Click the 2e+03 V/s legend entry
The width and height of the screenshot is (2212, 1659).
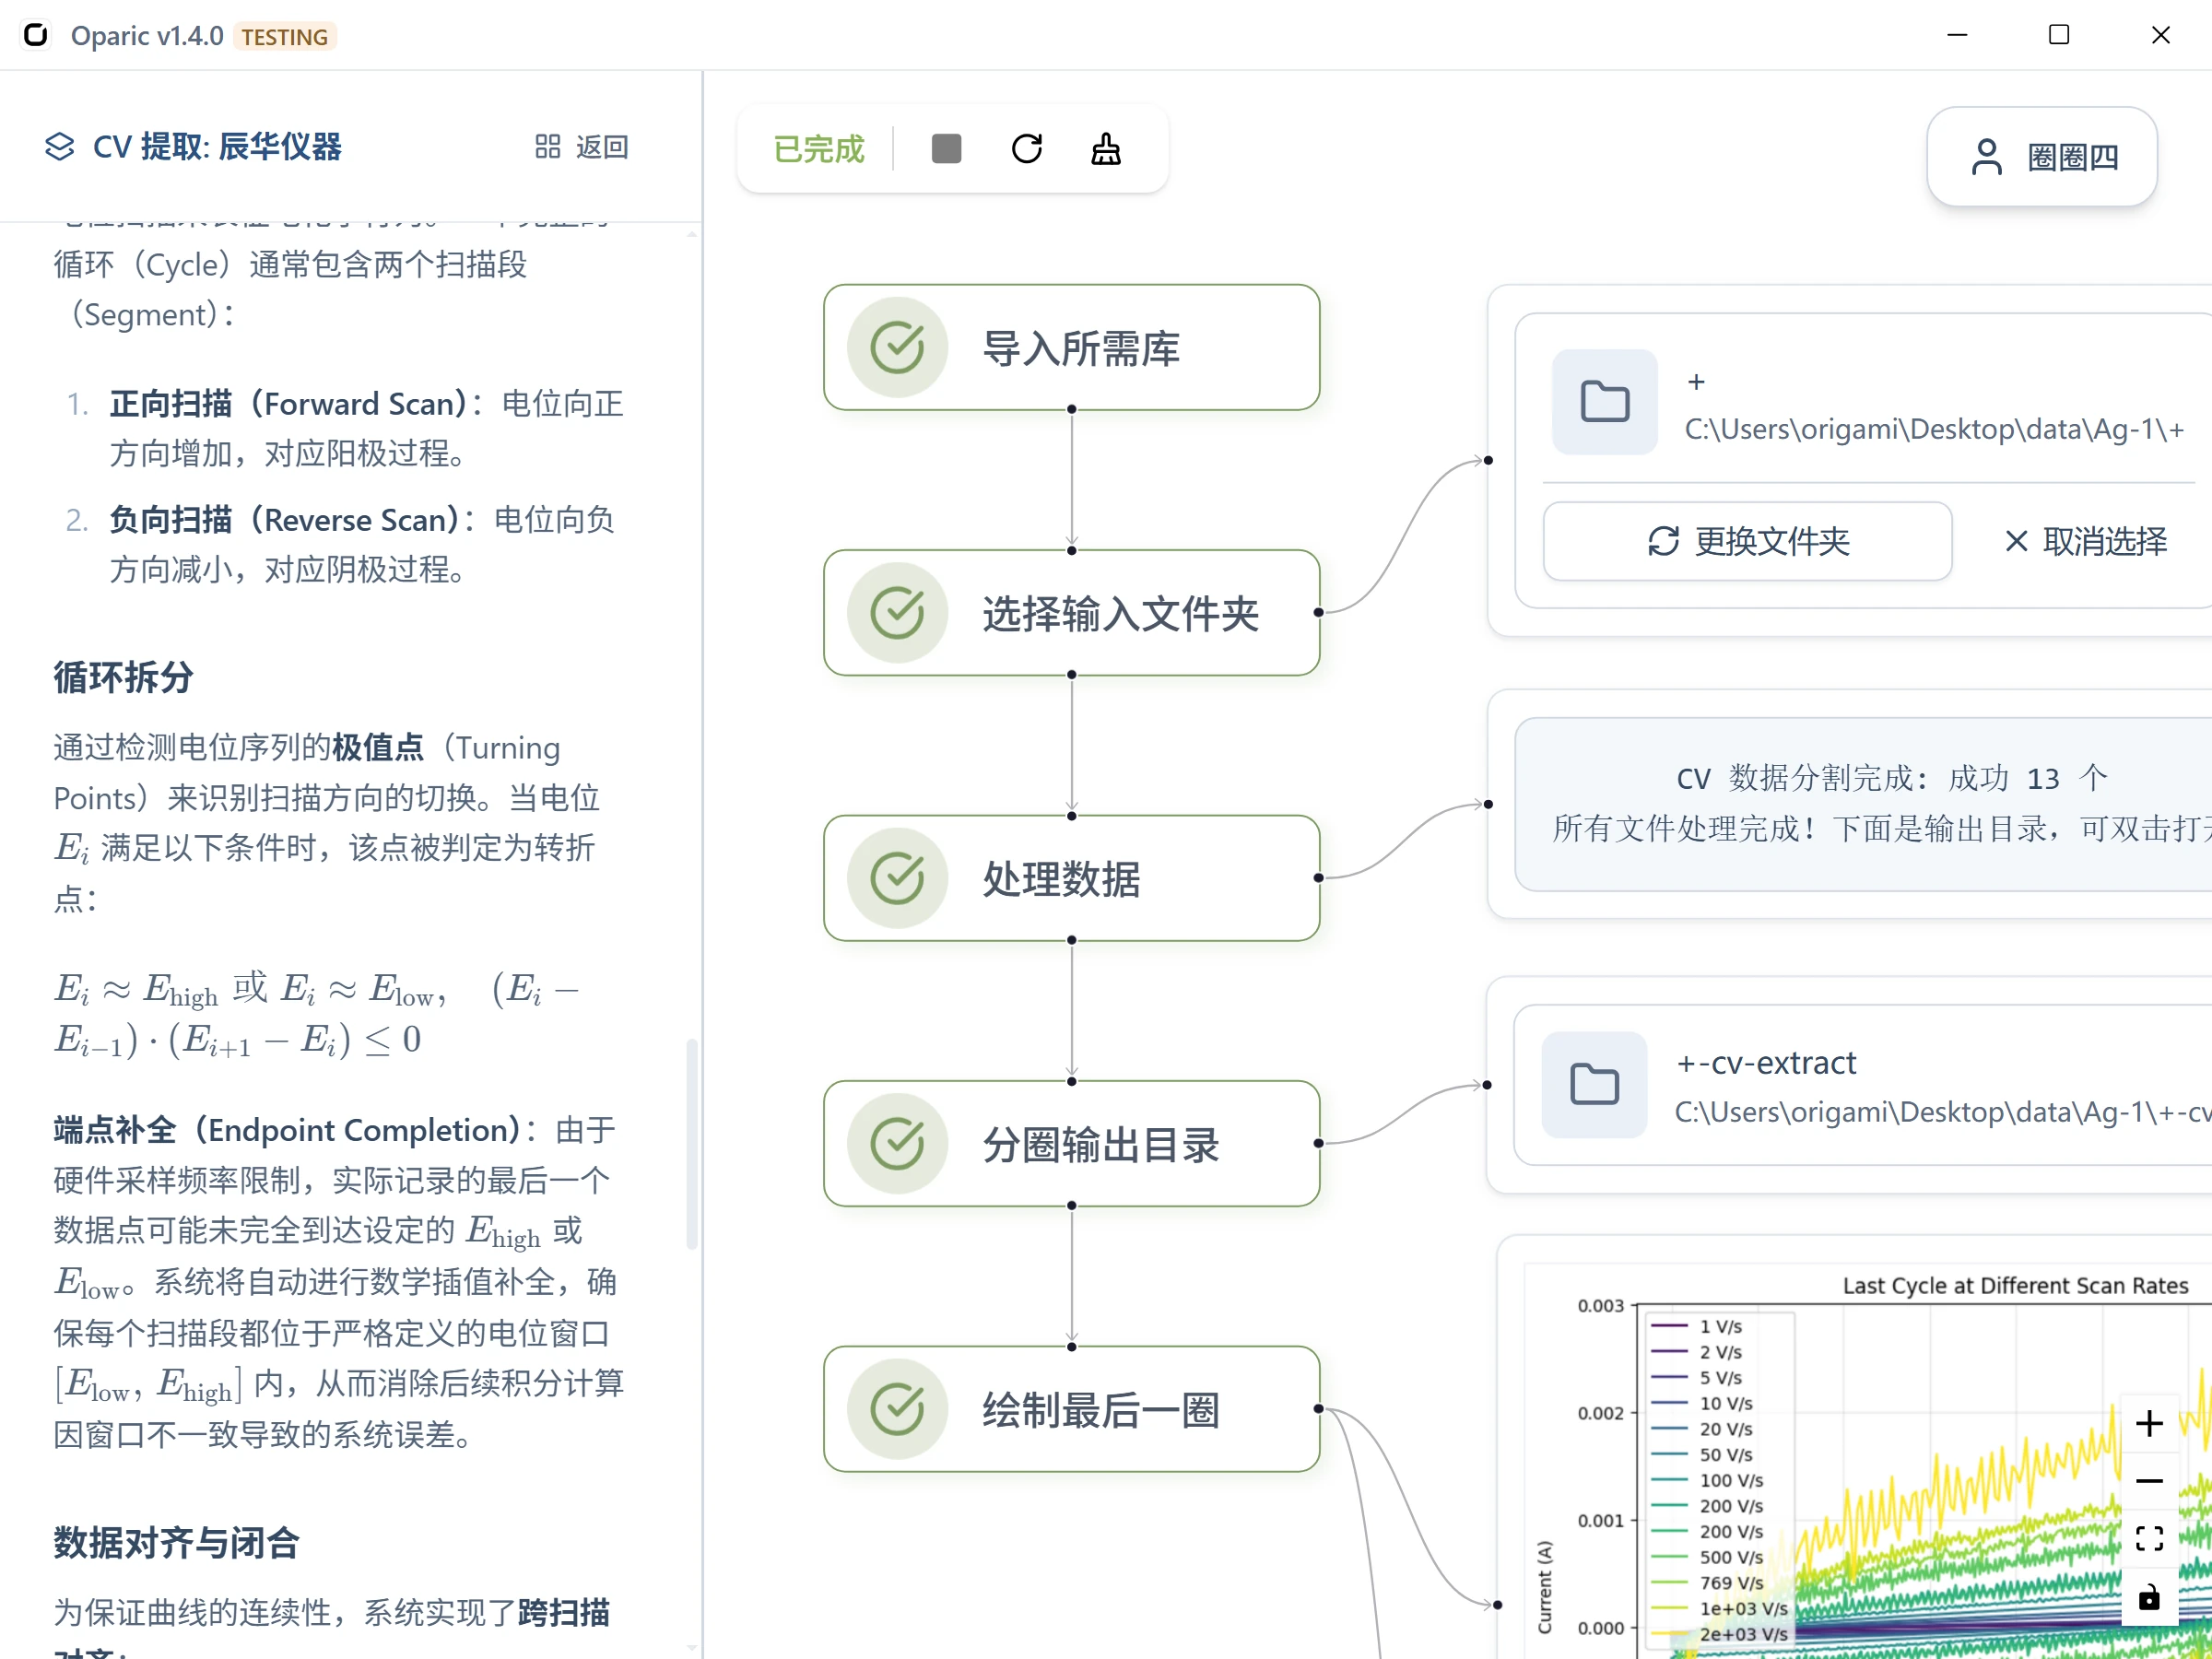pyautogui.click(x=1718, y=1634)
